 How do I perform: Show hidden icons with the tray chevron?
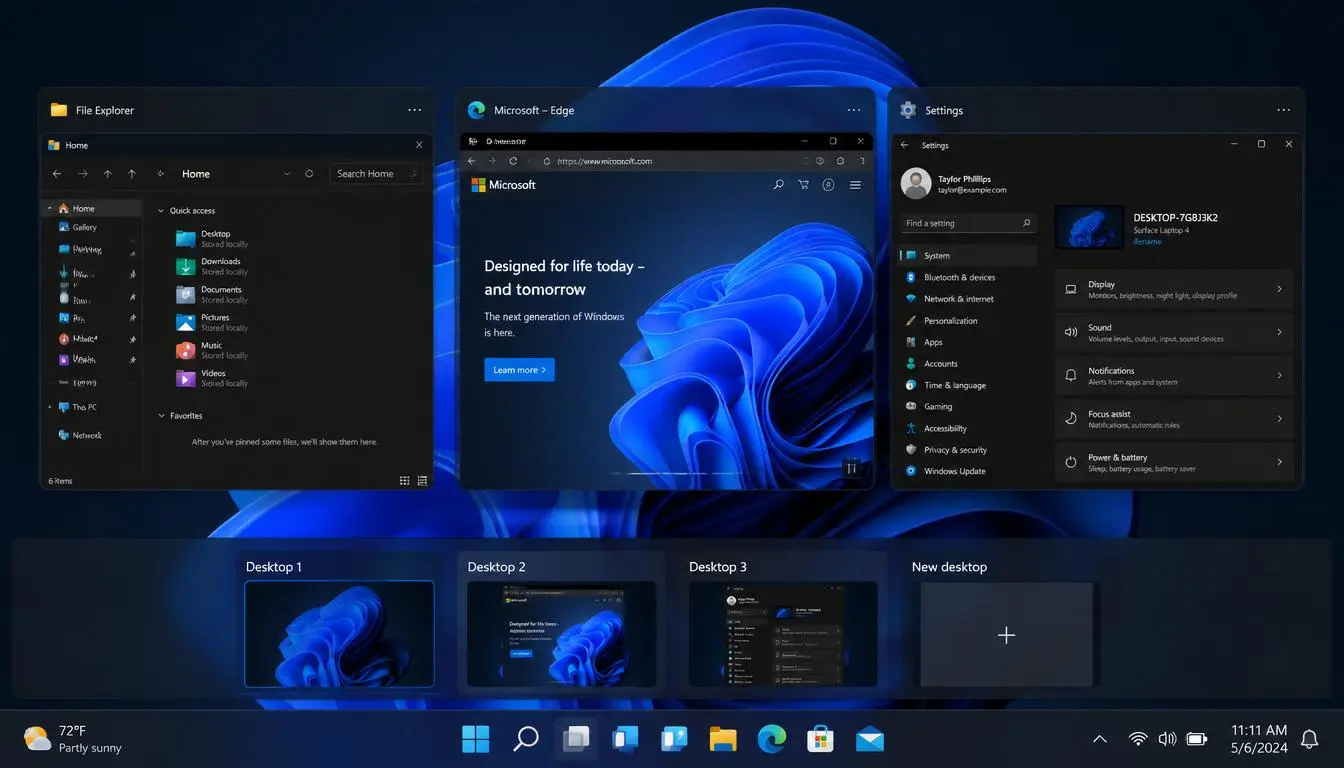(x=1100, y=739)
